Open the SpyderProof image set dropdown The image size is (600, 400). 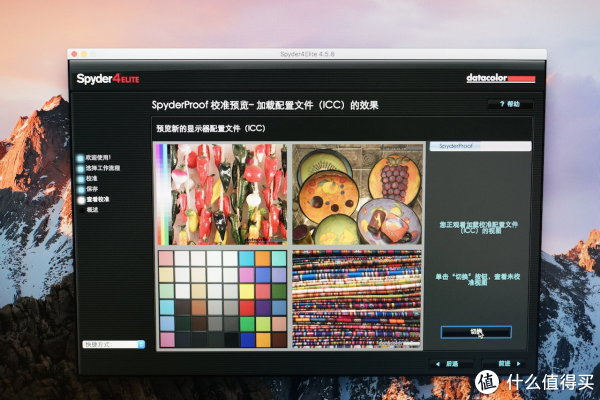coord(480,146)
